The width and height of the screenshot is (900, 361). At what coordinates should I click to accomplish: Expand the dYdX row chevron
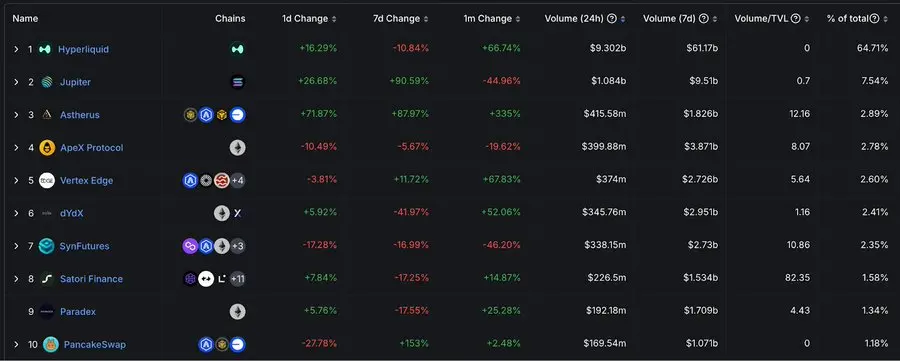(17, 213)
